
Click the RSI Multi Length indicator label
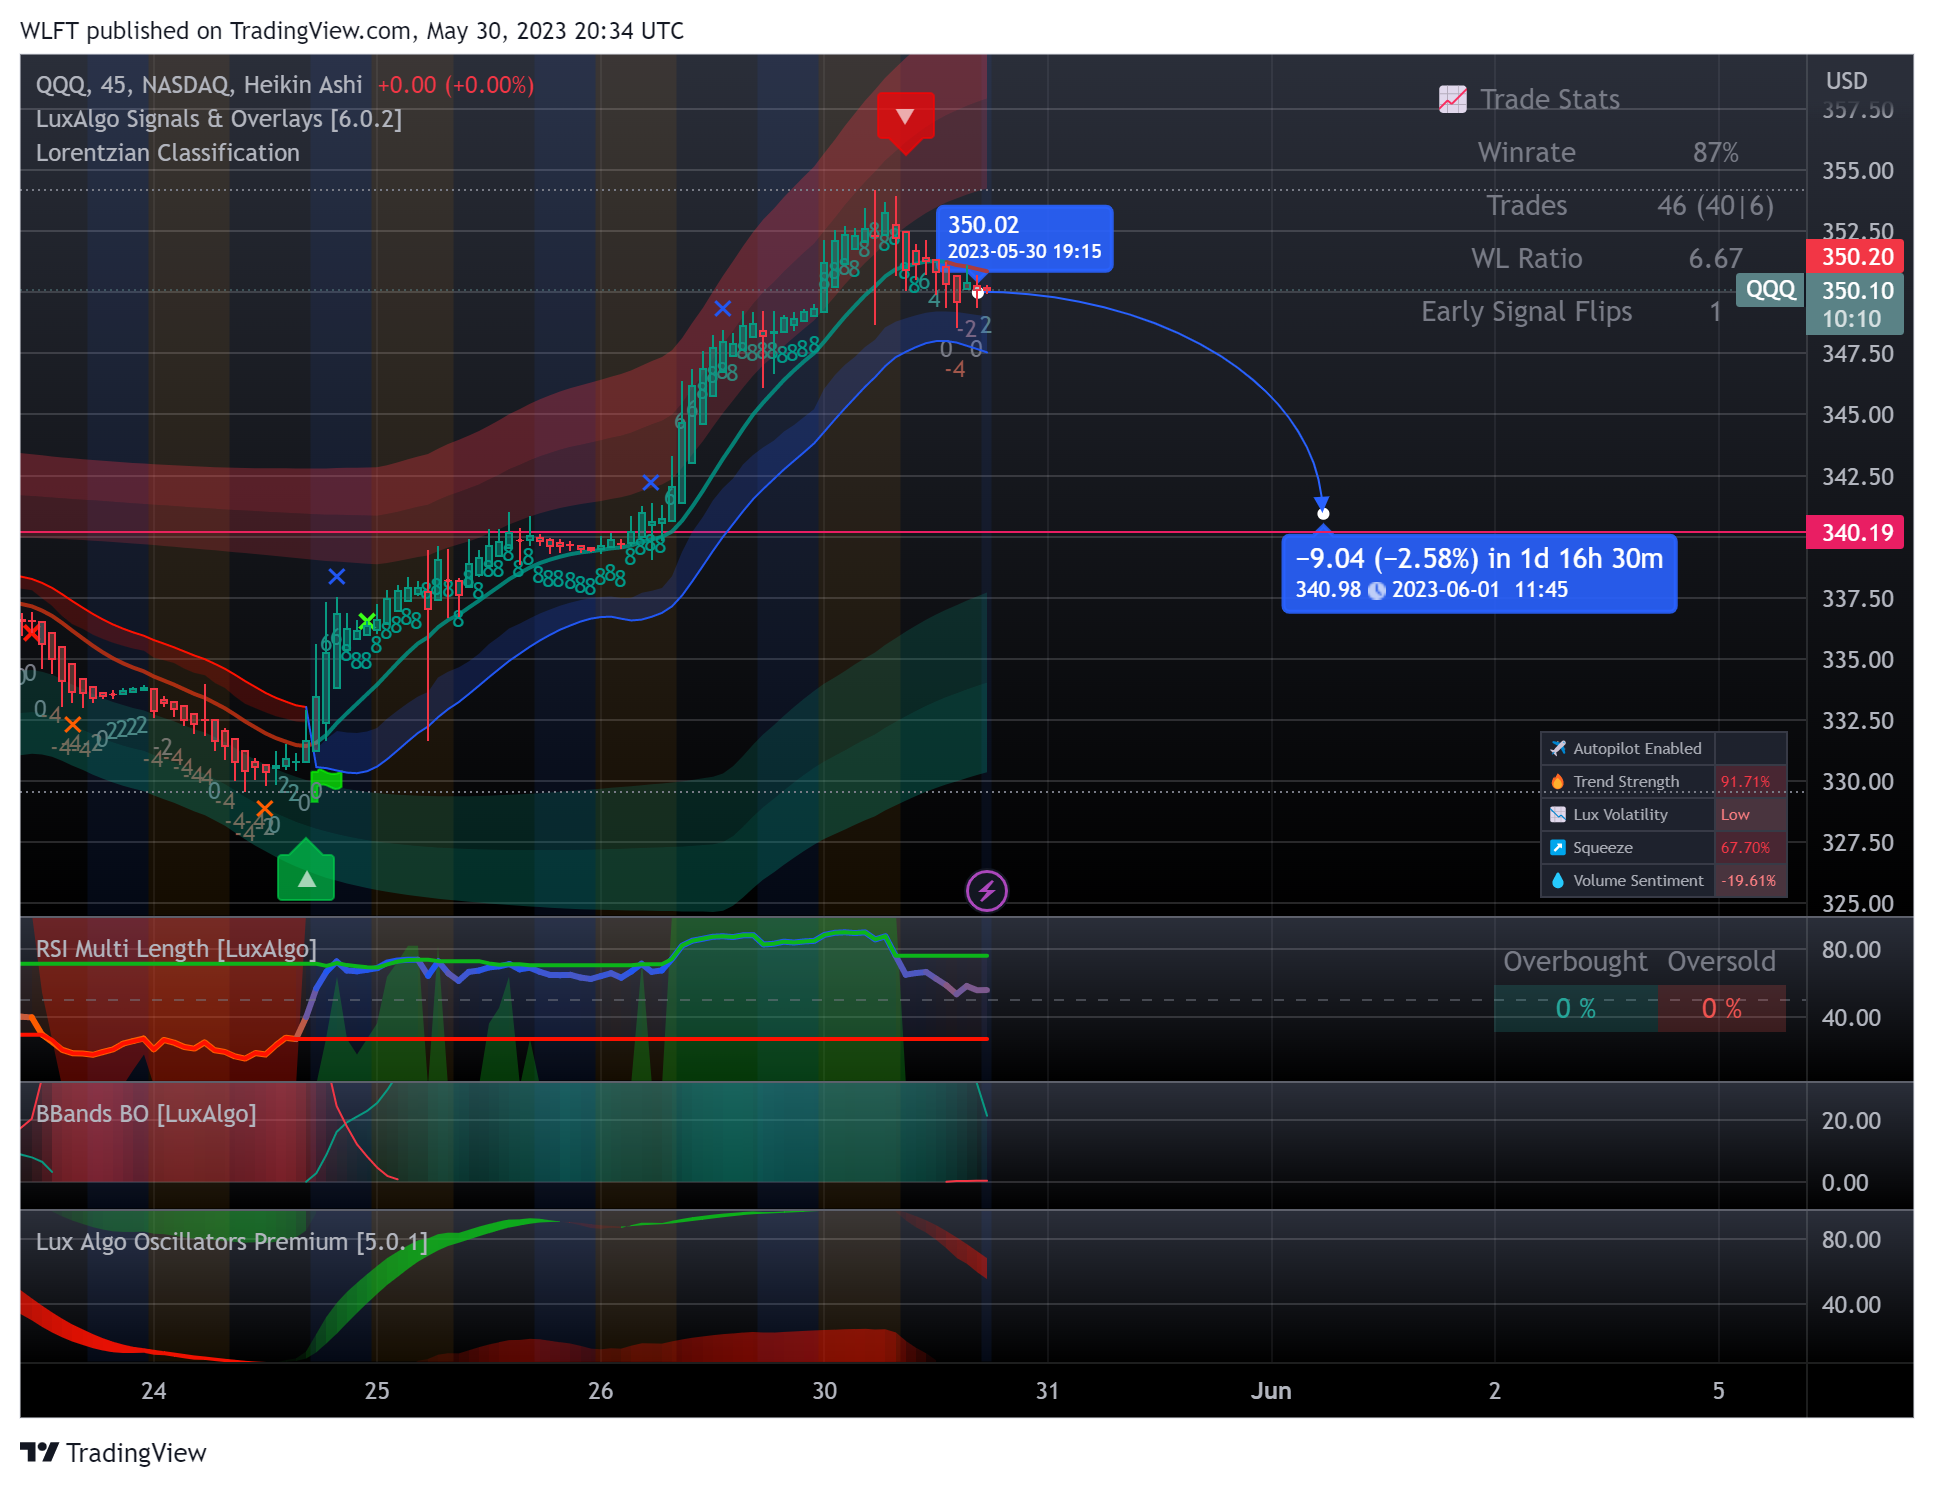(176, 948)
